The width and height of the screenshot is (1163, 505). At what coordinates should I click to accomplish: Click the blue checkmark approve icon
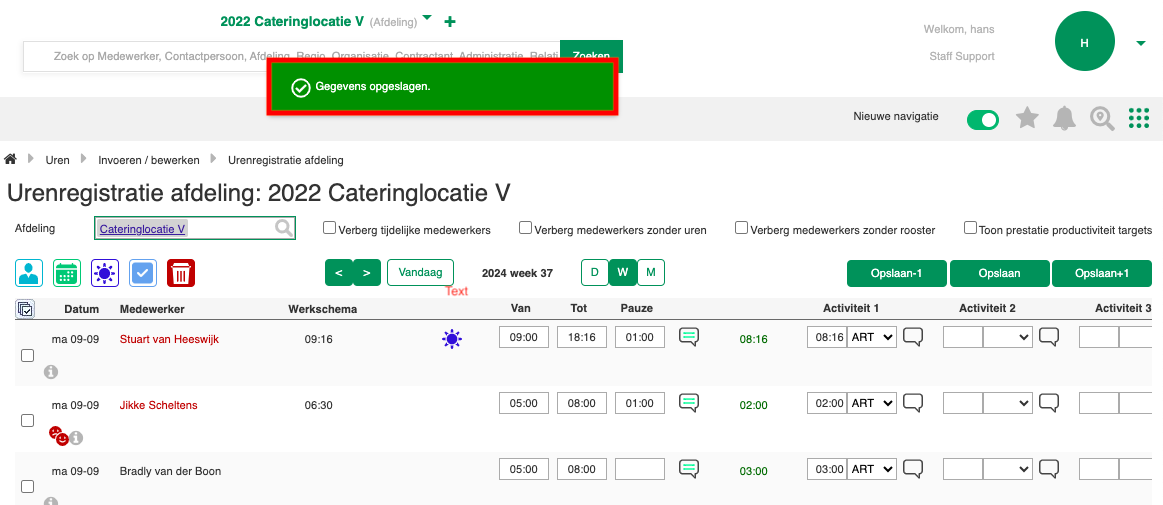pos(143,273)
